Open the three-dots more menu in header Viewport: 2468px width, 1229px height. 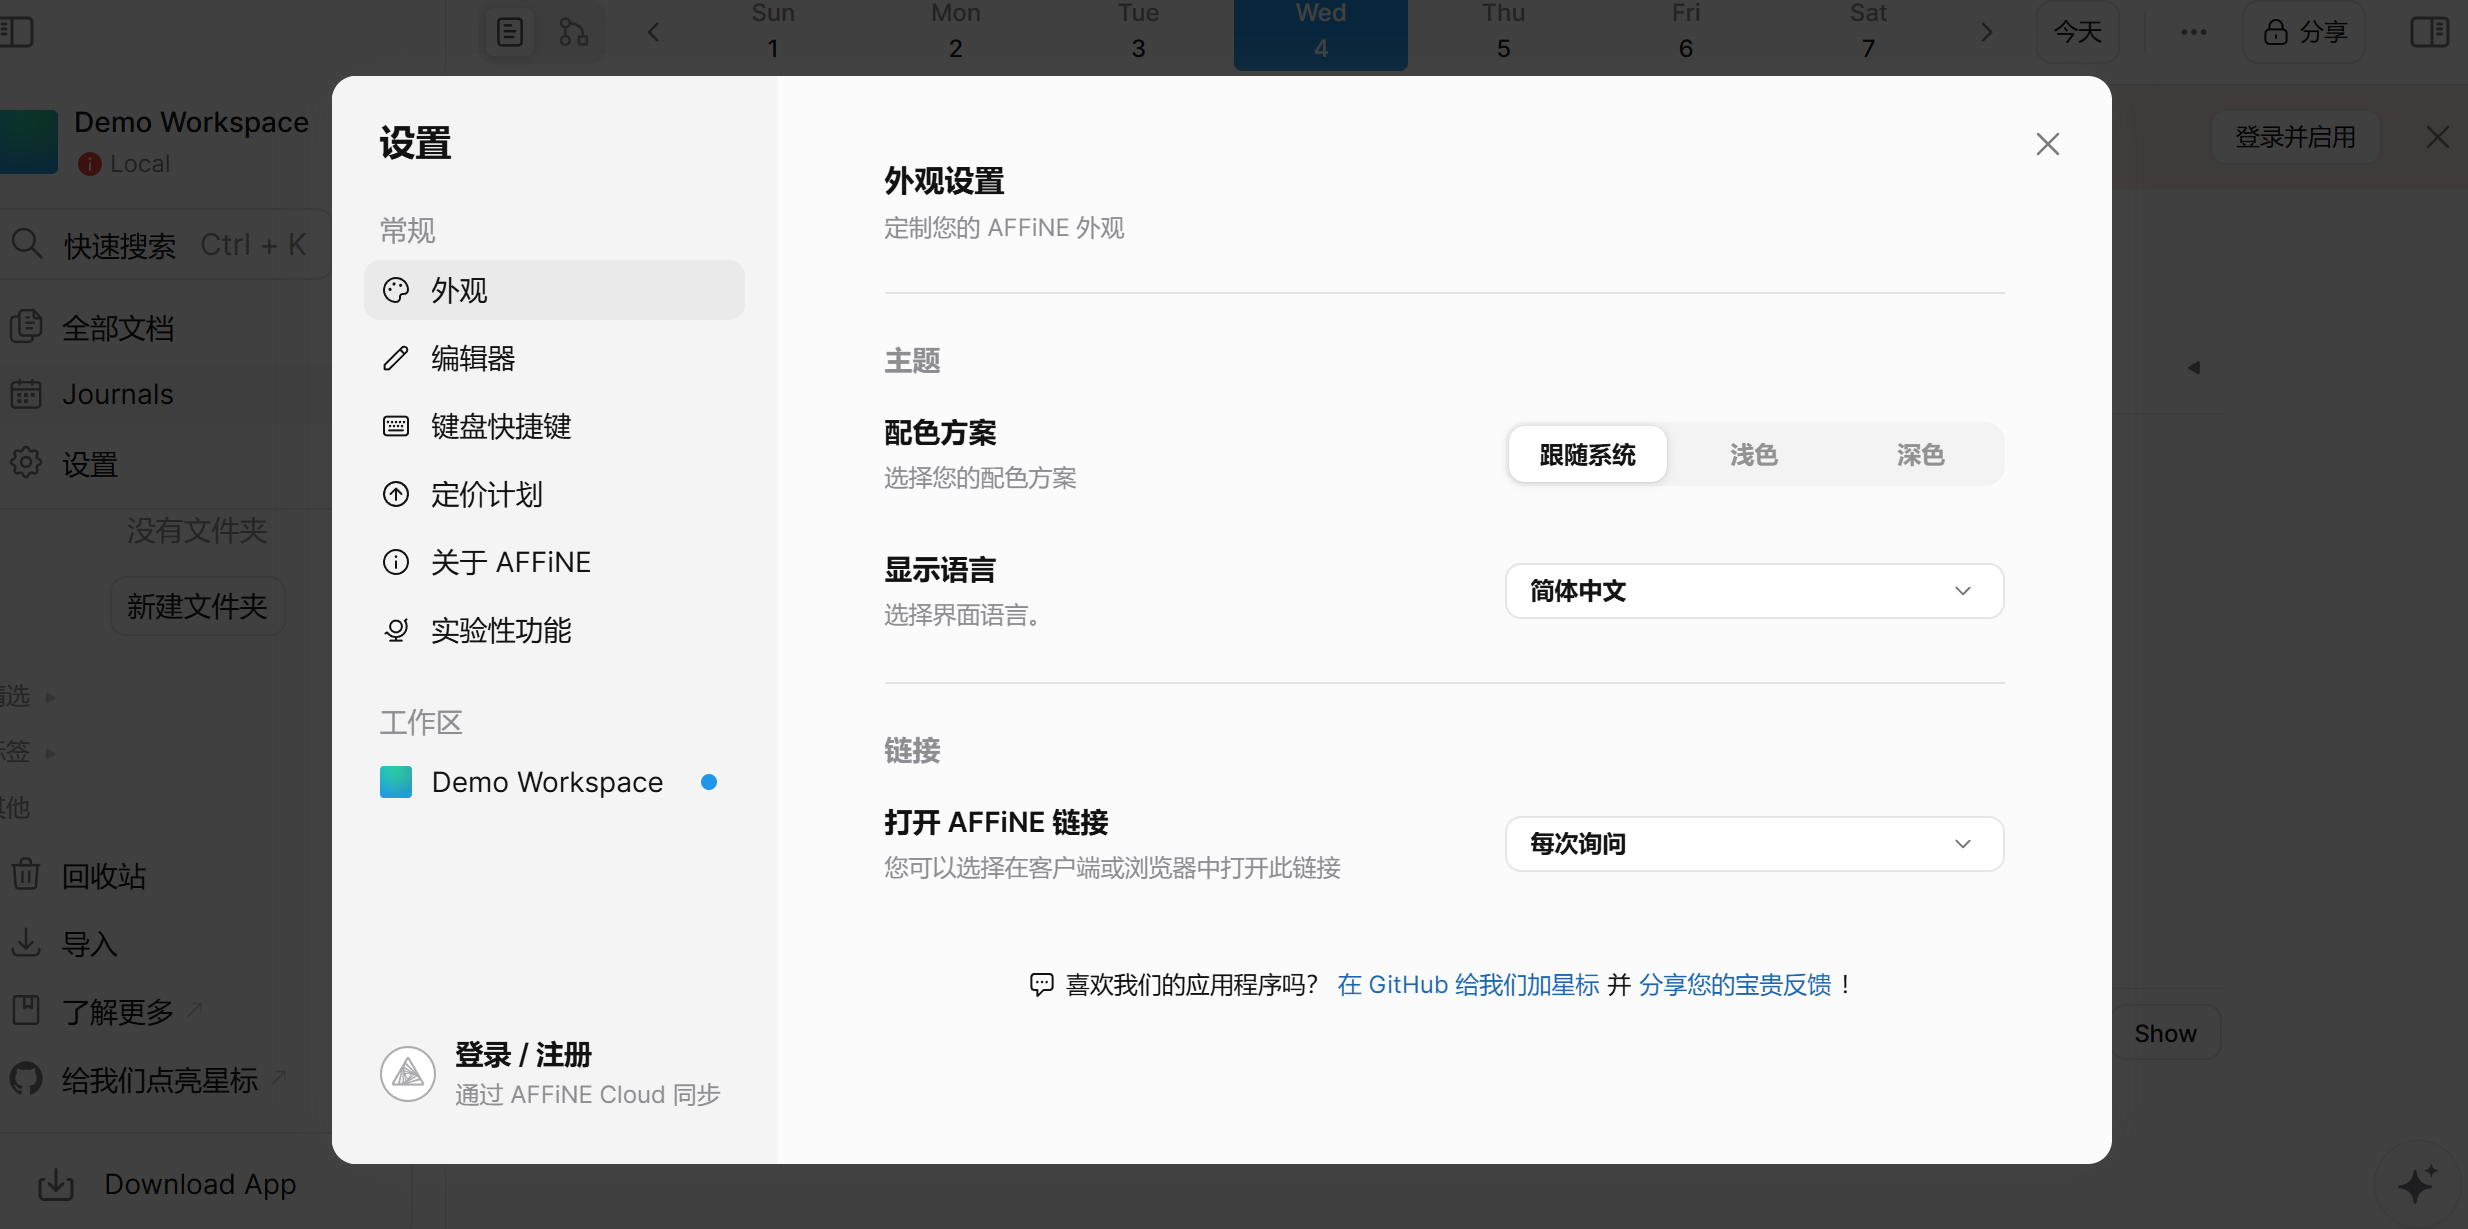(x=2193, y=32)
